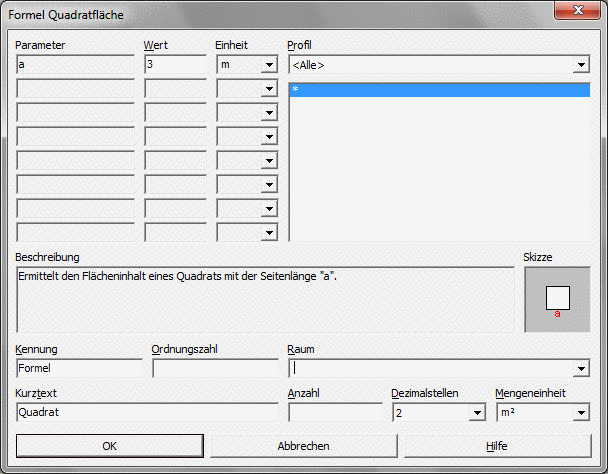Viewport: 608px width, 474px height.
Task: Click the square Skizze thumbnail
Action: [557, 299]
